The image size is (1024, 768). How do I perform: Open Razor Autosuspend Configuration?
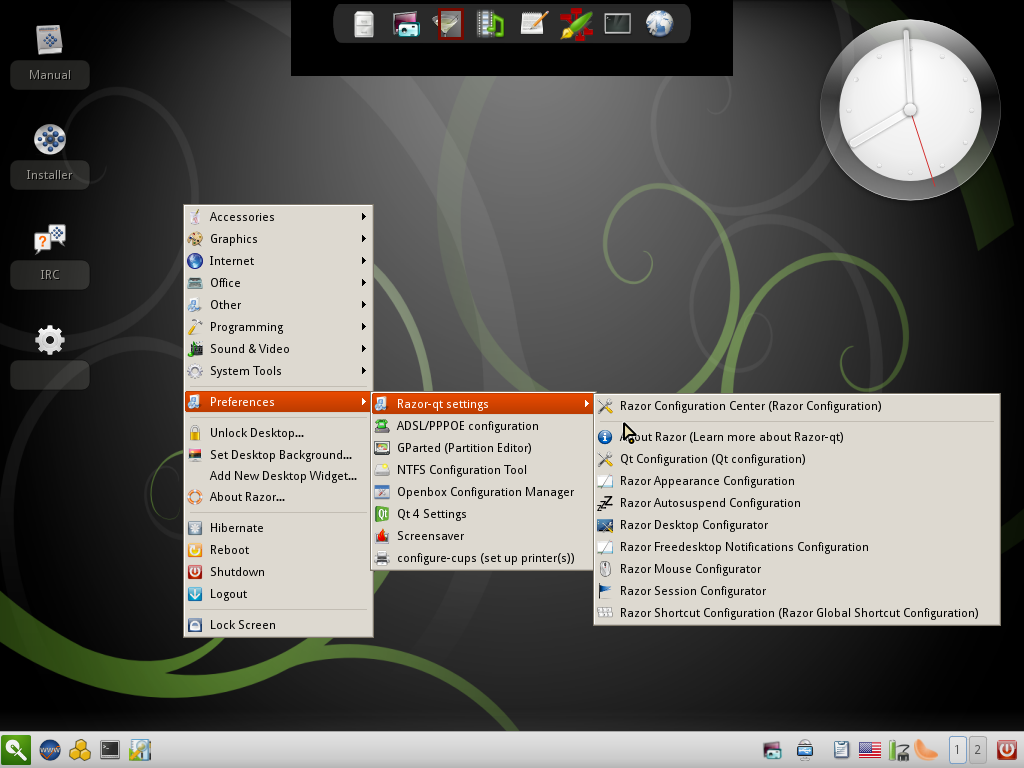[x=797, y=504]
